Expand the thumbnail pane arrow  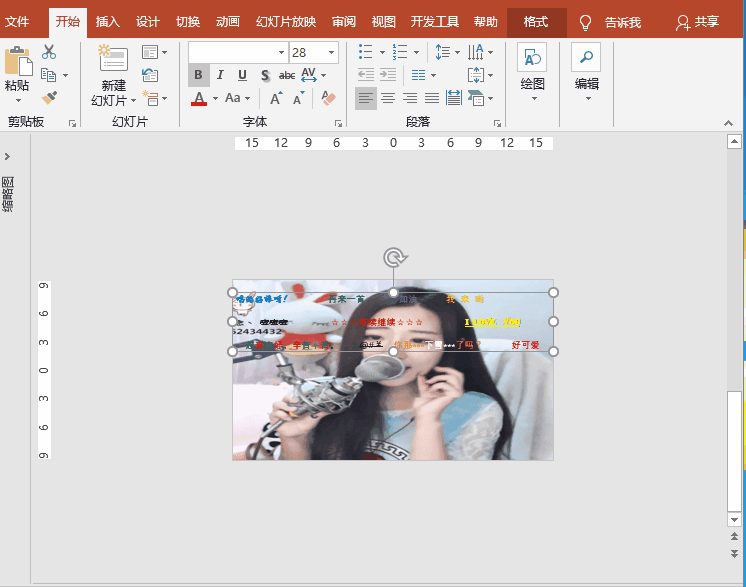point(7,156)
